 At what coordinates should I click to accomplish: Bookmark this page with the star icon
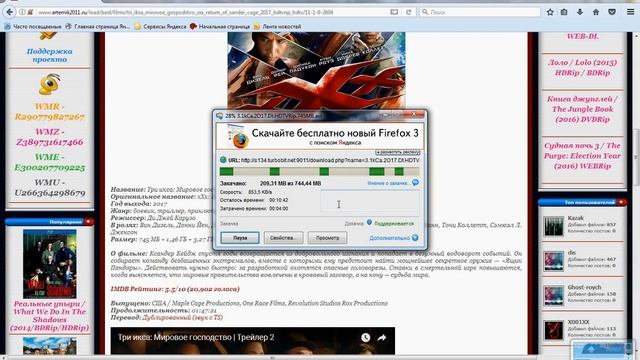tap(550, 12)
